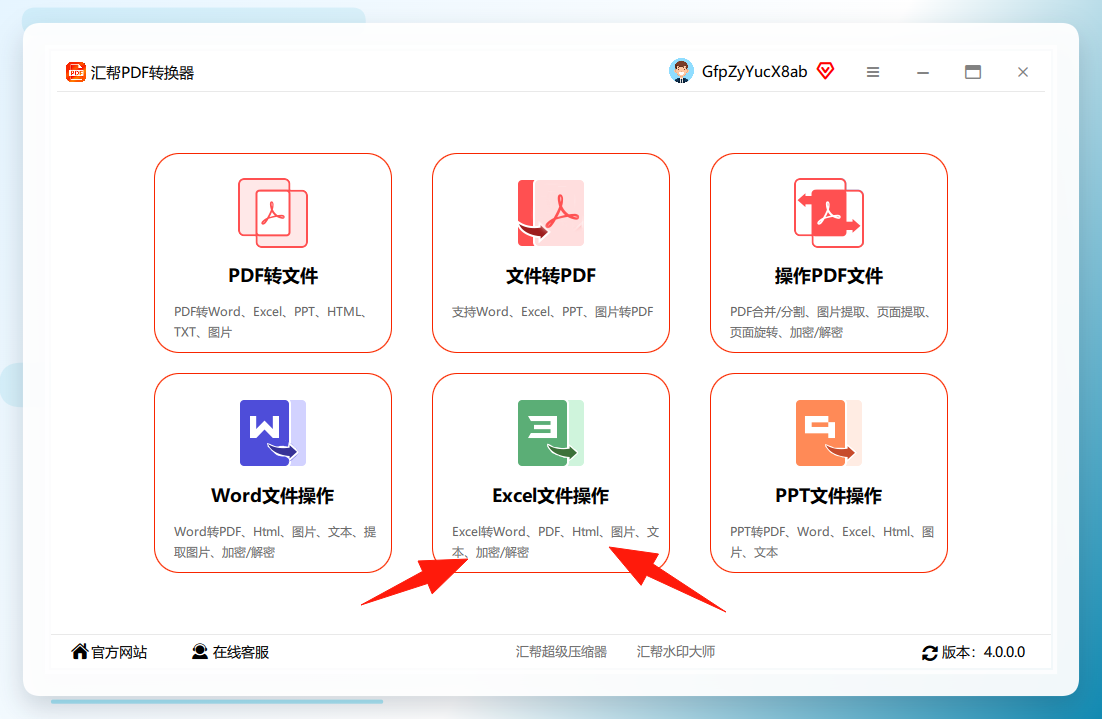Select the 文件转PDF title
This screenshot has width=1102, height=719.
click(551, 276)
